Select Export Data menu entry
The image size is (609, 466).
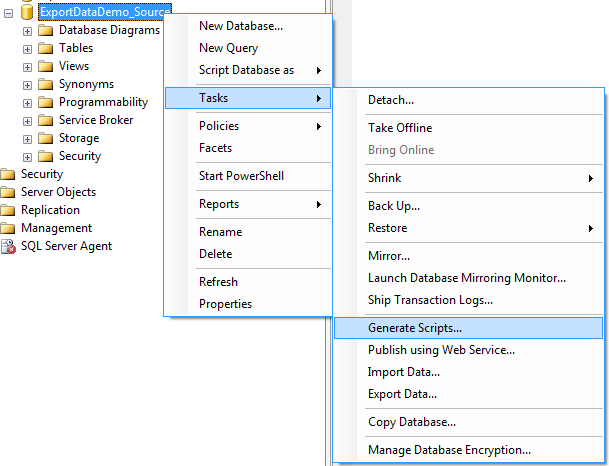pyautogui.click(x=402, y=394)
